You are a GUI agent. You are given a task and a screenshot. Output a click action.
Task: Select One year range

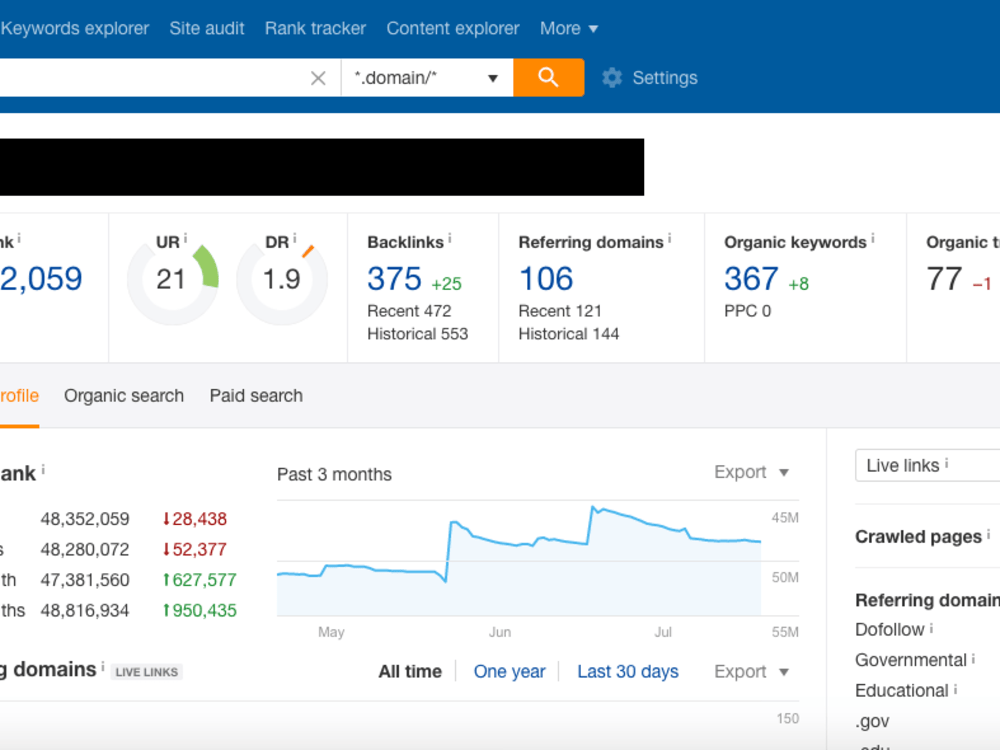[x=510, y=672]
